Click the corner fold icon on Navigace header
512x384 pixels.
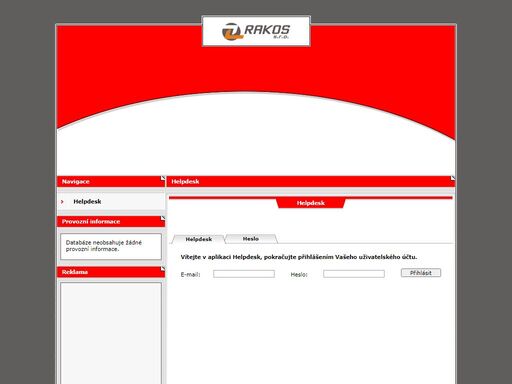point(163,178)
